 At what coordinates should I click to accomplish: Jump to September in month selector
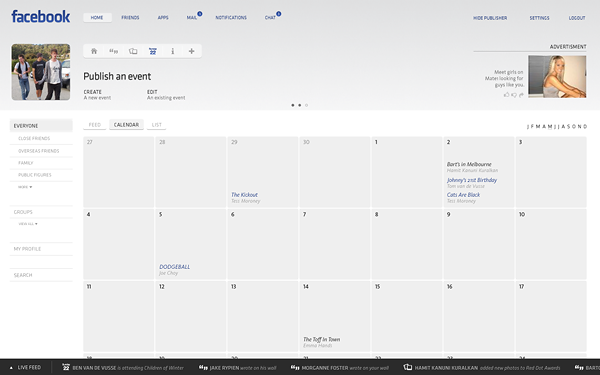click(x=569, y=127)
